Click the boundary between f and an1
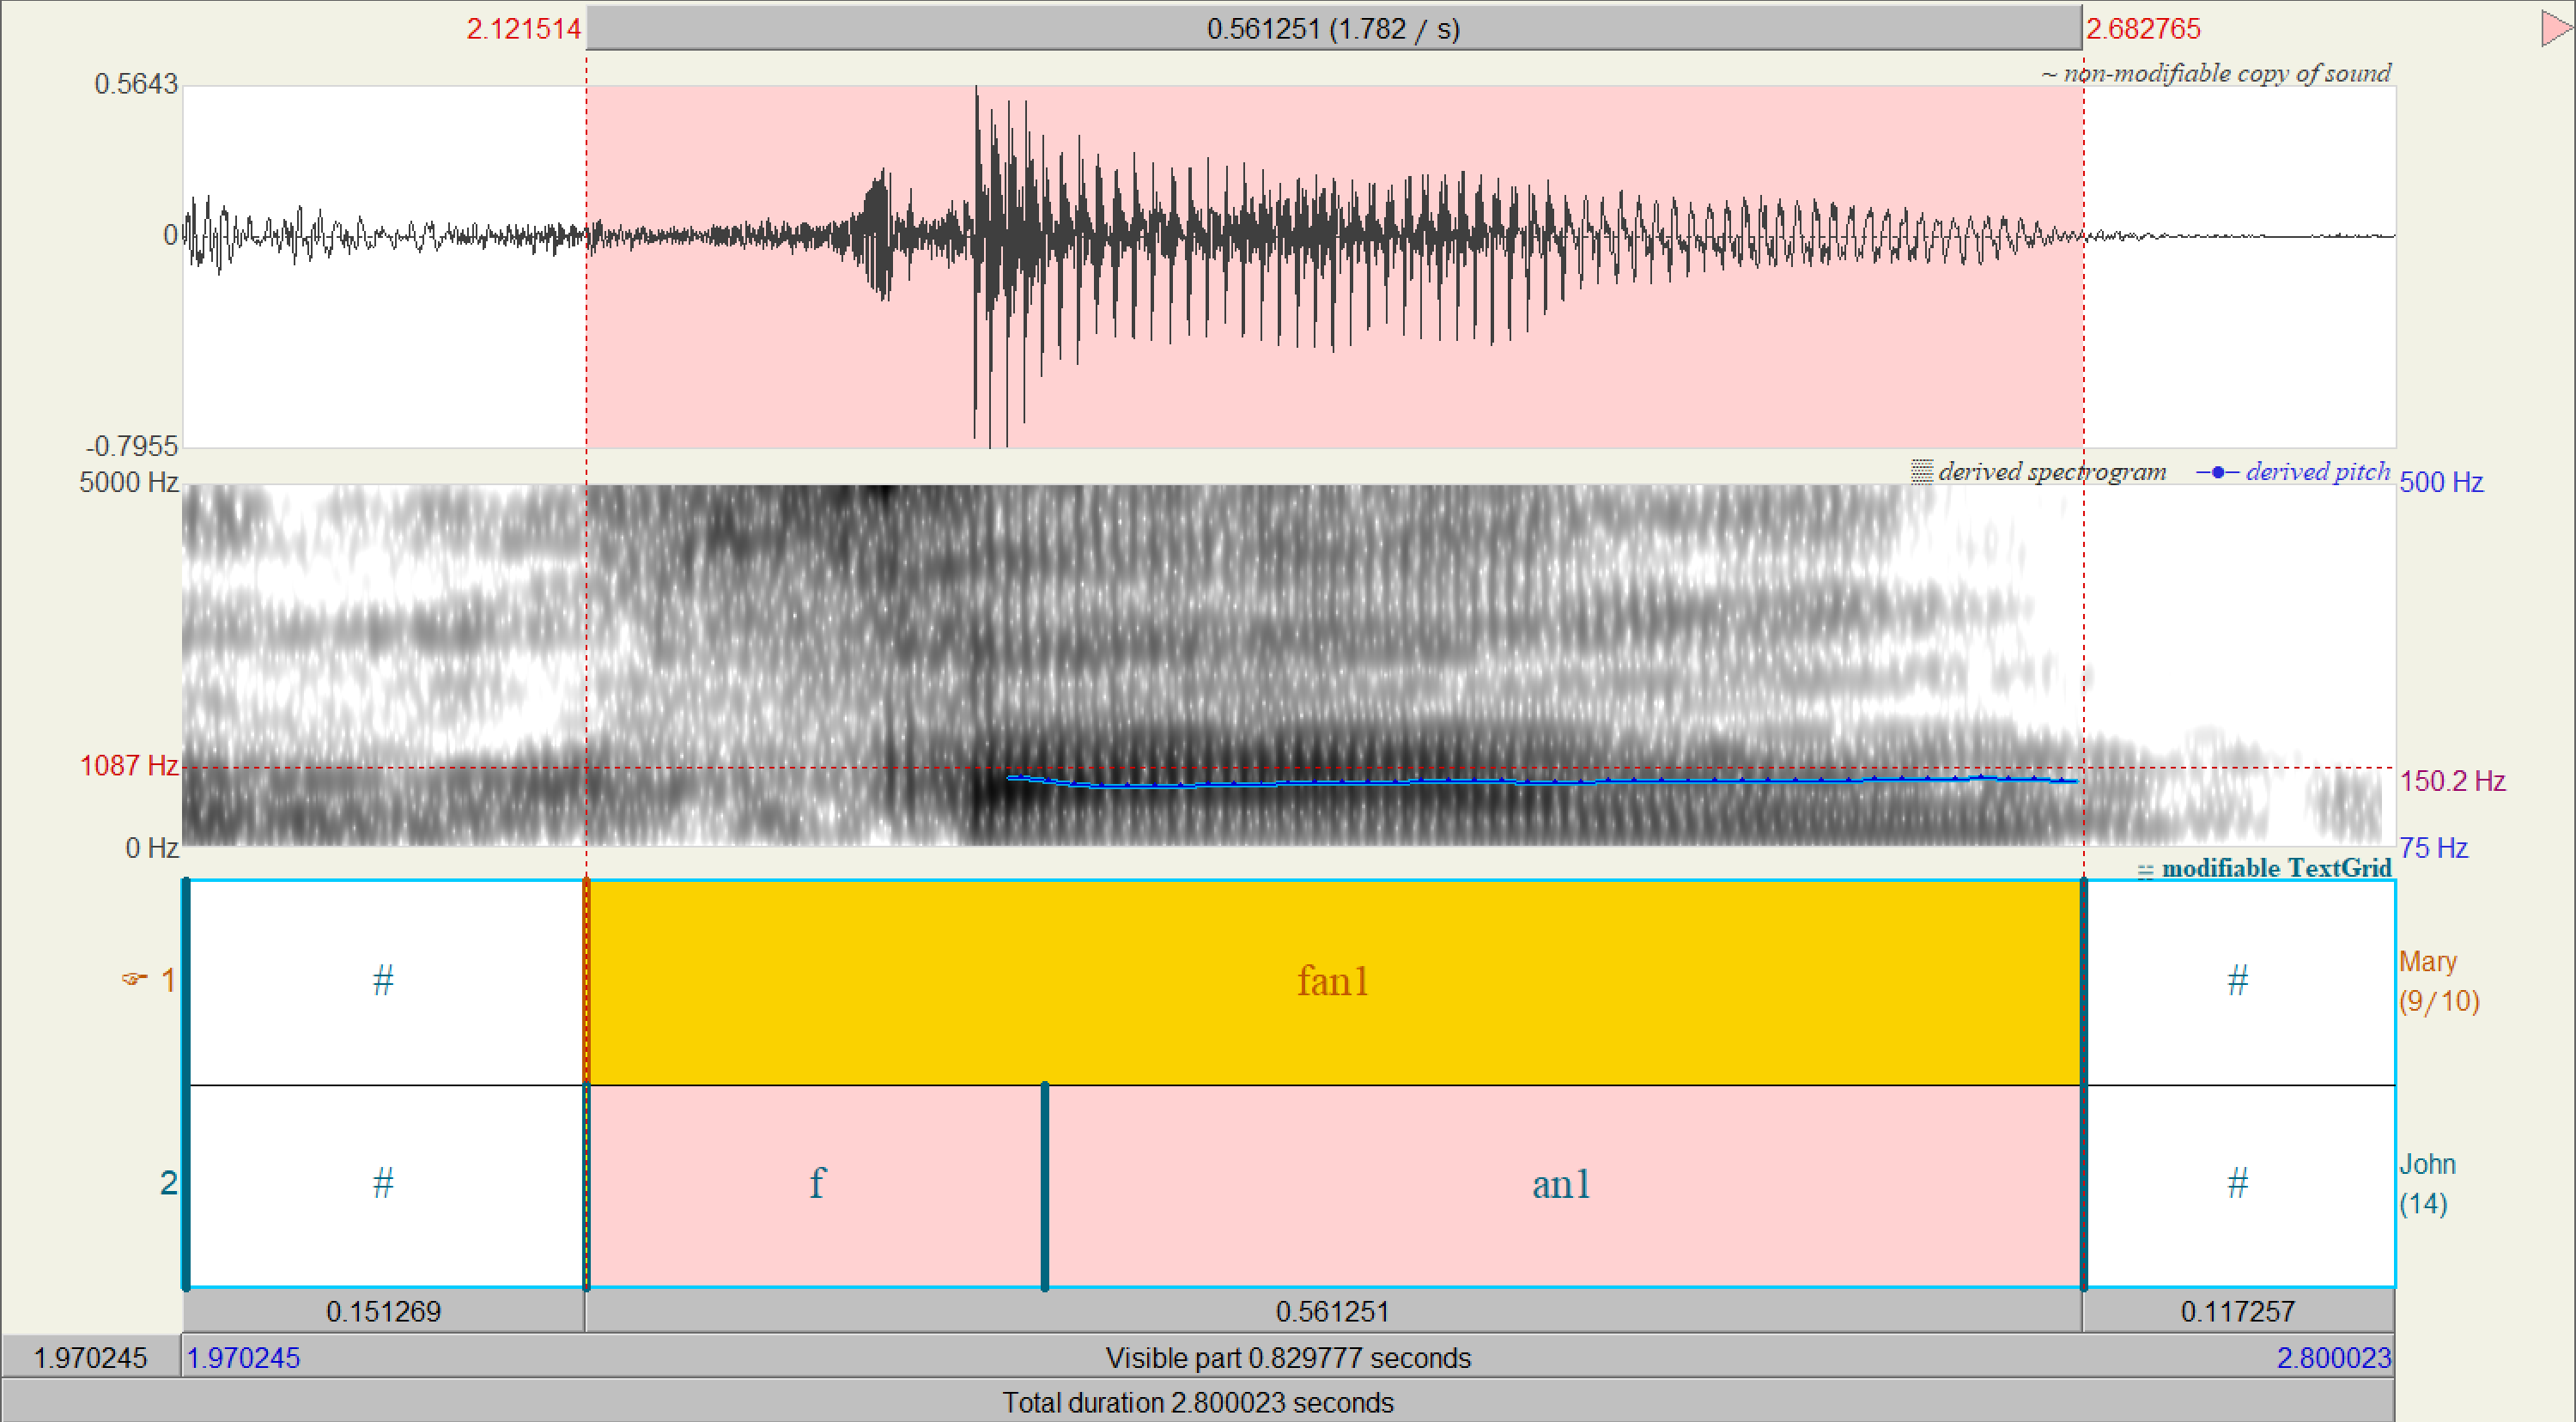Screen dimensions: 2576x1422 click(x=1044, y=1185)
